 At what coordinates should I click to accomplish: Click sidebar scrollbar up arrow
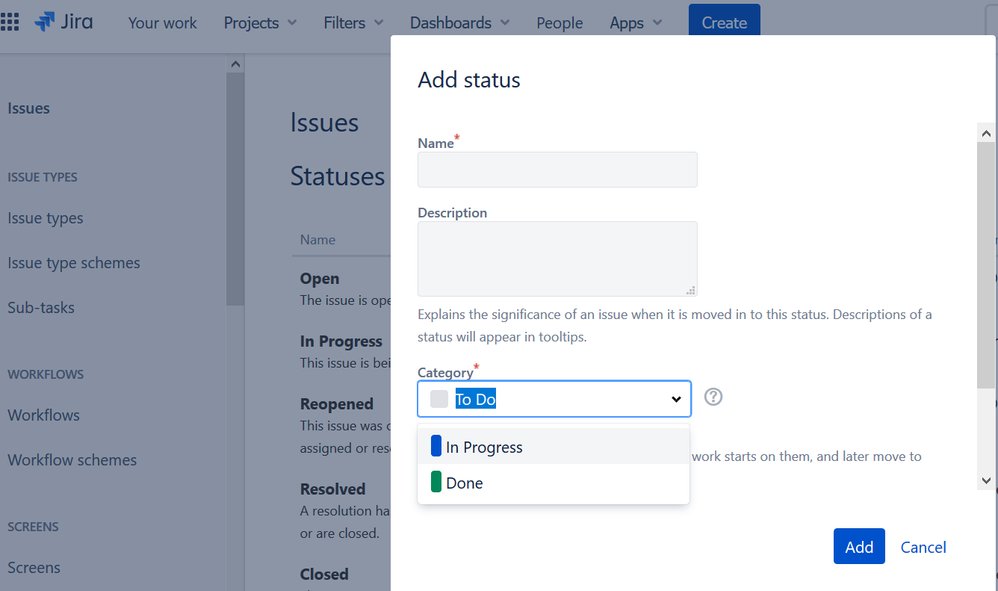[x=235, y=64]
